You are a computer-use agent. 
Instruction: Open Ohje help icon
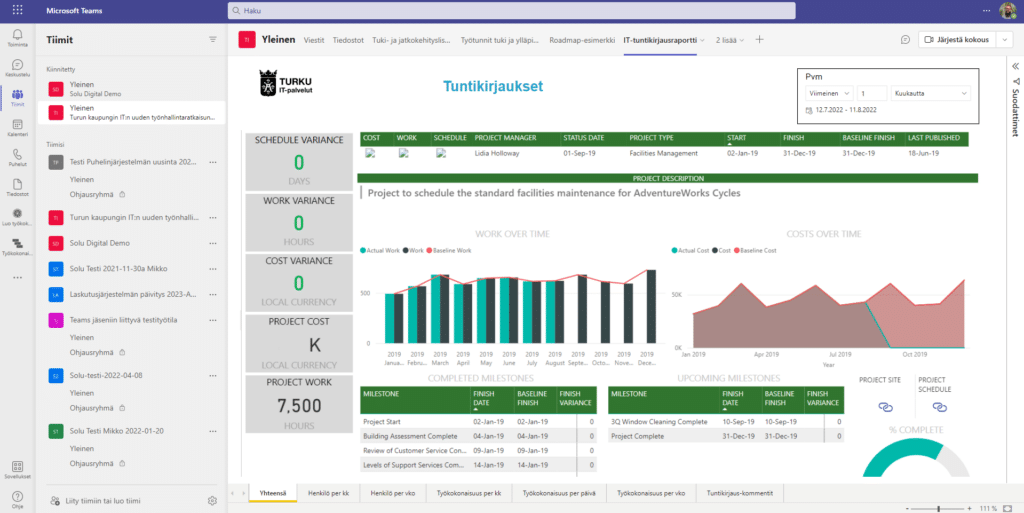click(x=18, y=499)
